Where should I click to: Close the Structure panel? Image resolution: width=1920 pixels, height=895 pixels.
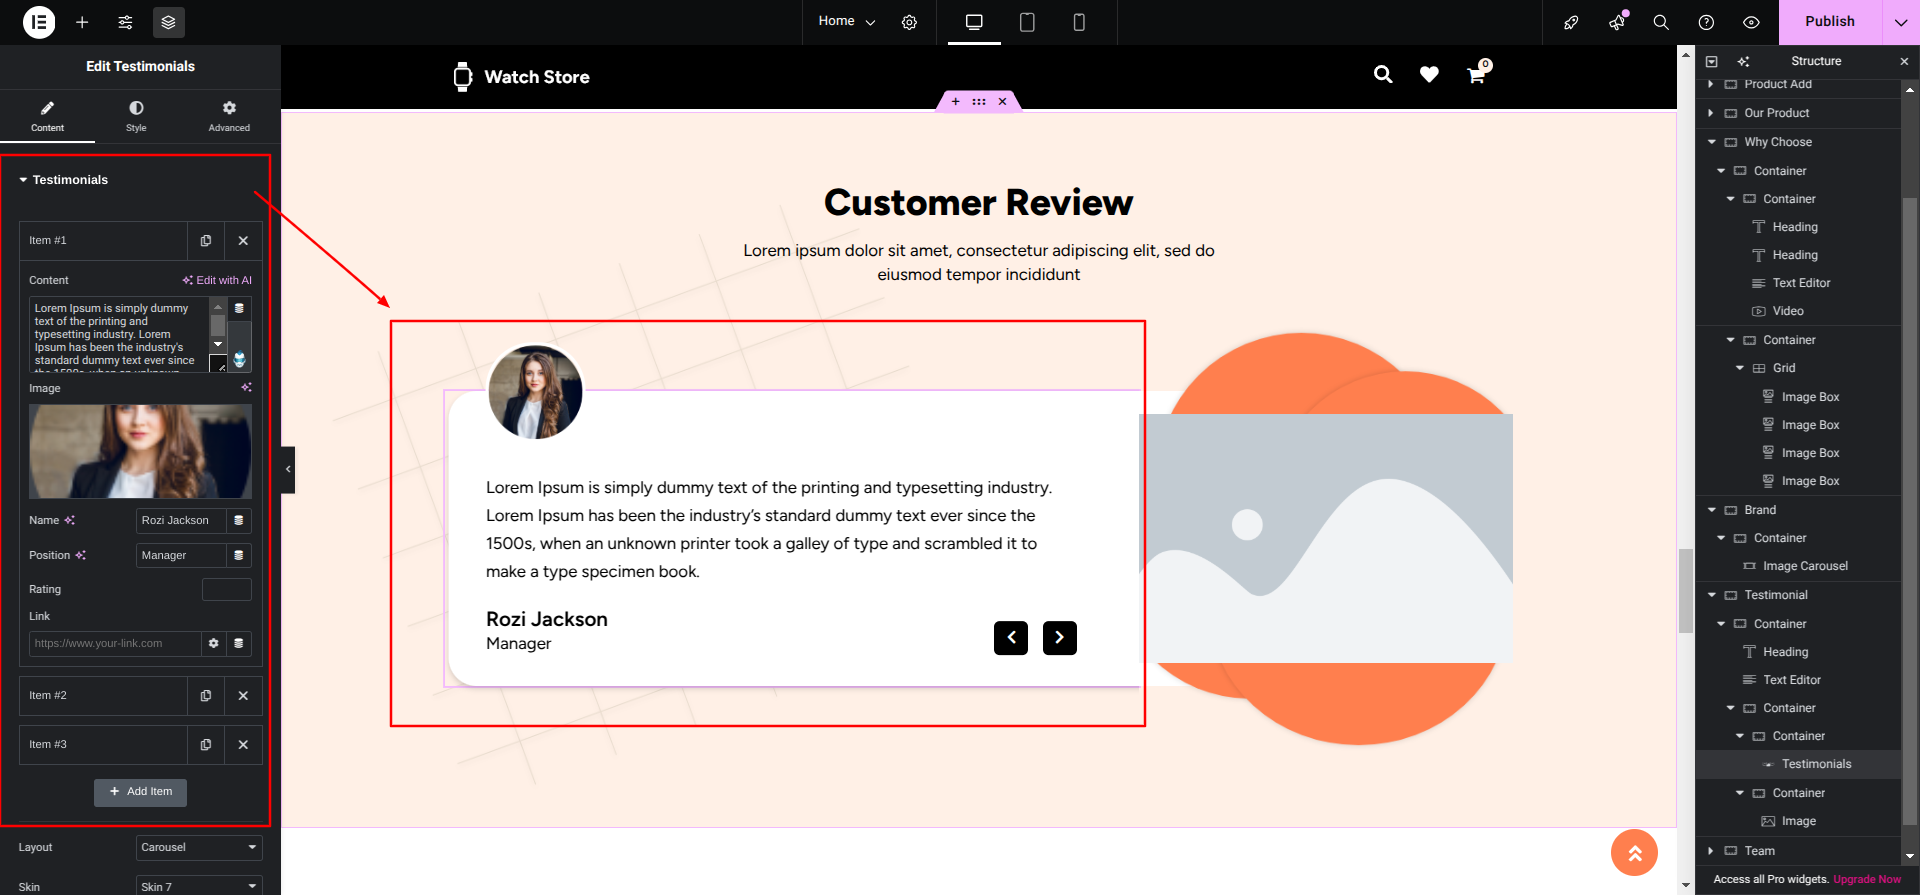pos(1904,62)
